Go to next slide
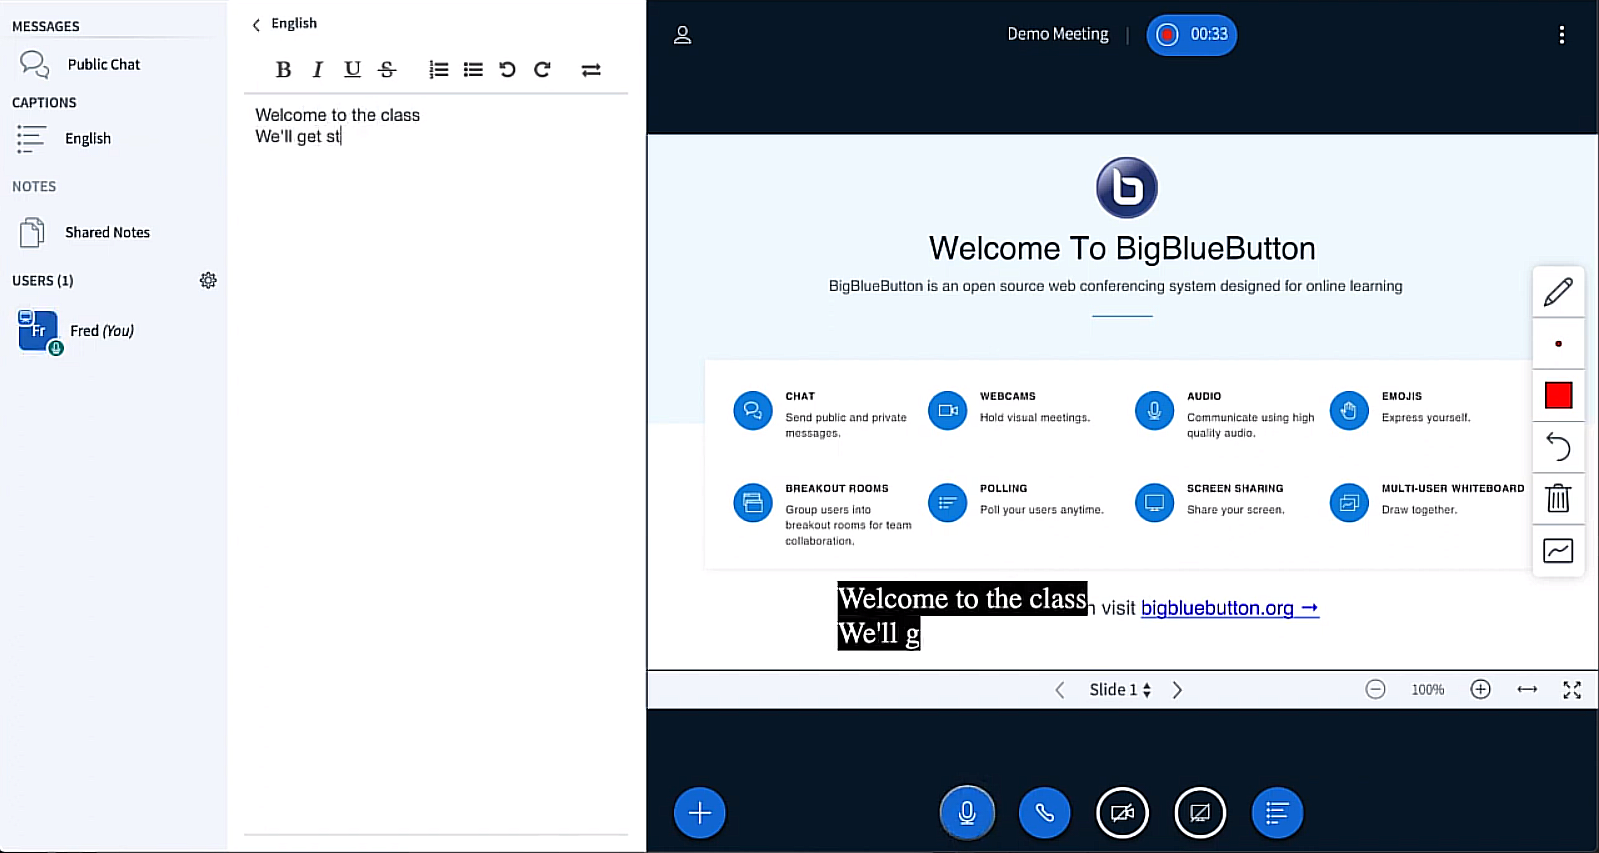The image size is (1599, 853). coord(1177,690)
